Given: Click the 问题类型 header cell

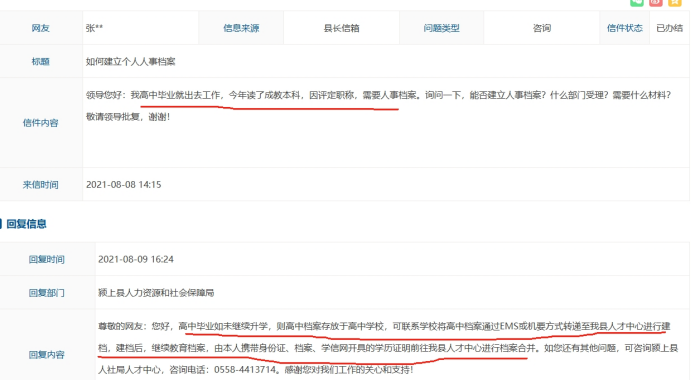Looking at the screenshot, I should [x=442, y=28].
